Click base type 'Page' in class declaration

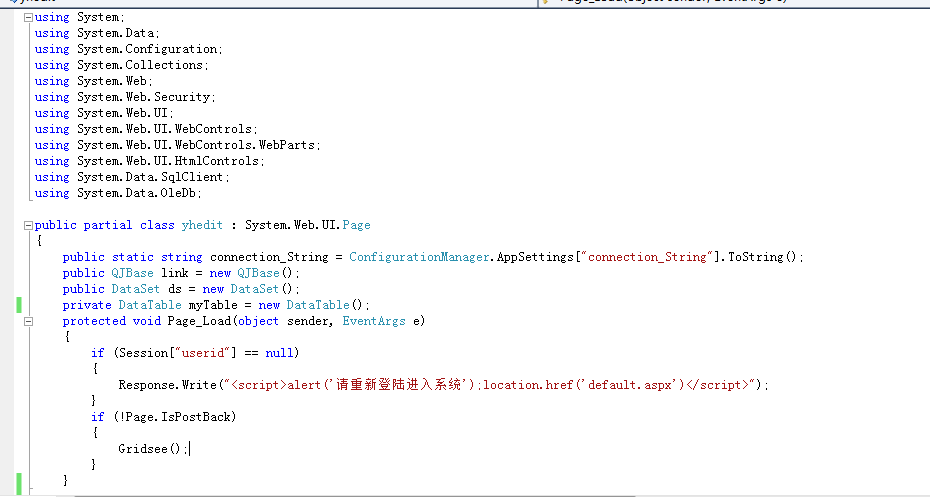[x=356, y=225]
